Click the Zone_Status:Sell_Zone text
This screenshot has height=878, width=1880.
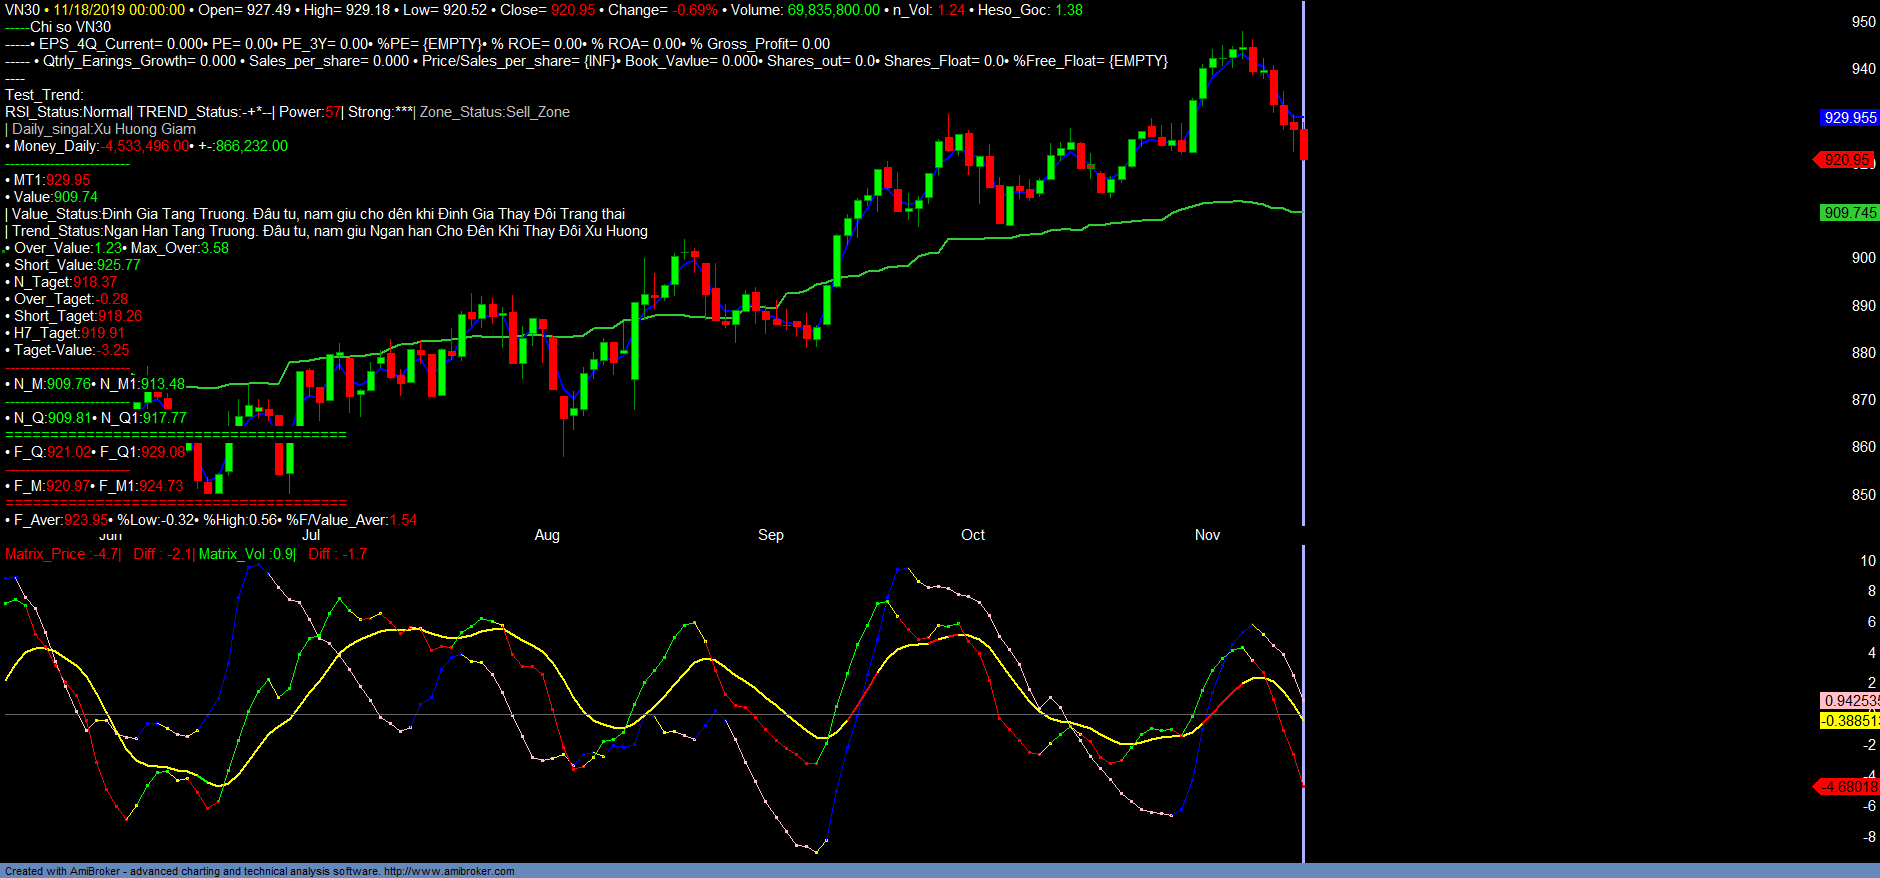[x=494, y=112]
